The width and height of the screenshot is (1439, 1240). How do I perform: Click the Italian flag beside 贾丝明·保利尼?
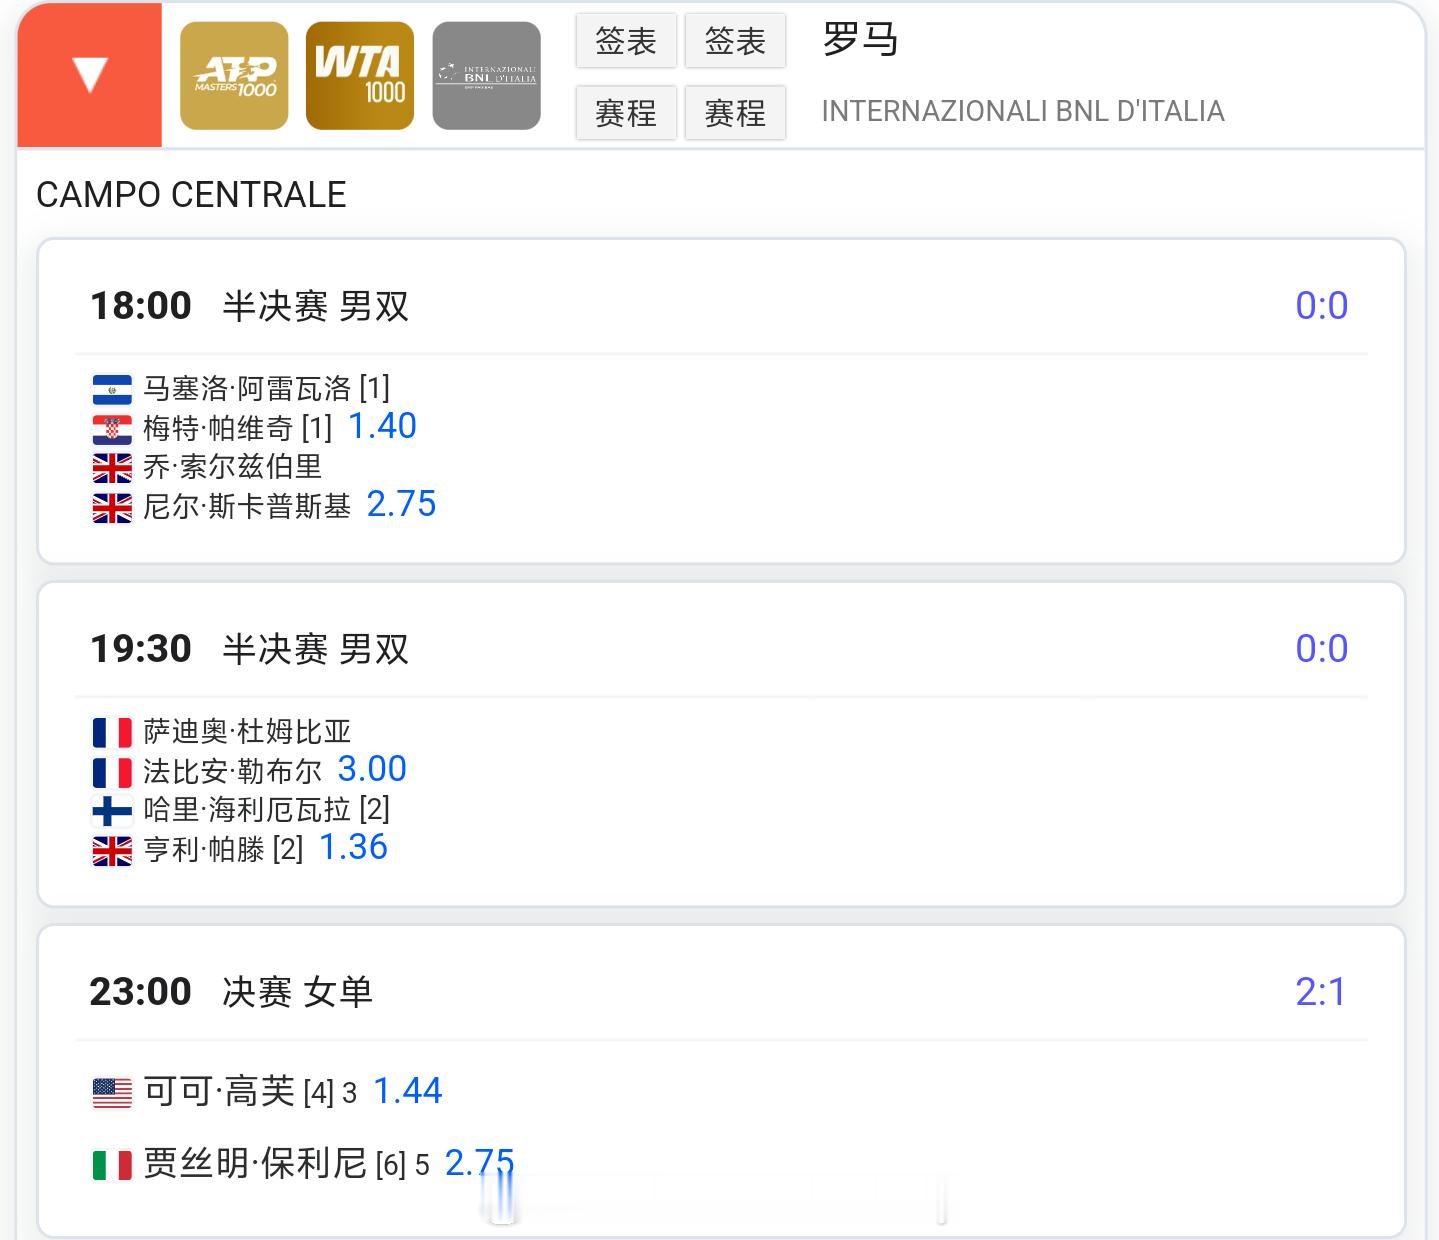point(112,1165)
